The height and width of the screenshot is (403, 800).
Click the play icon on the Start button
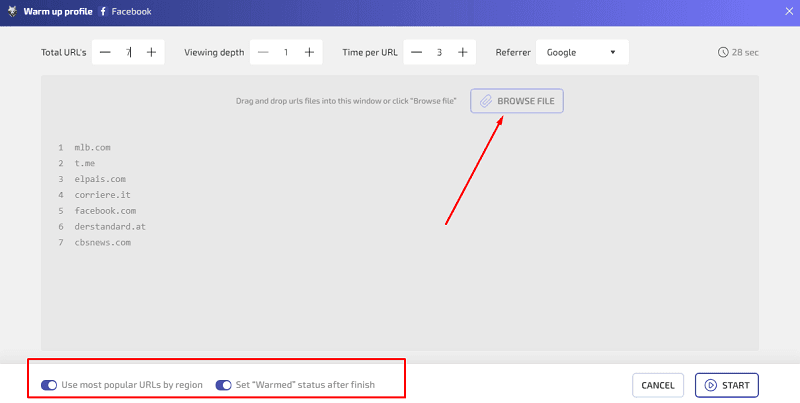tap(711, 385)
